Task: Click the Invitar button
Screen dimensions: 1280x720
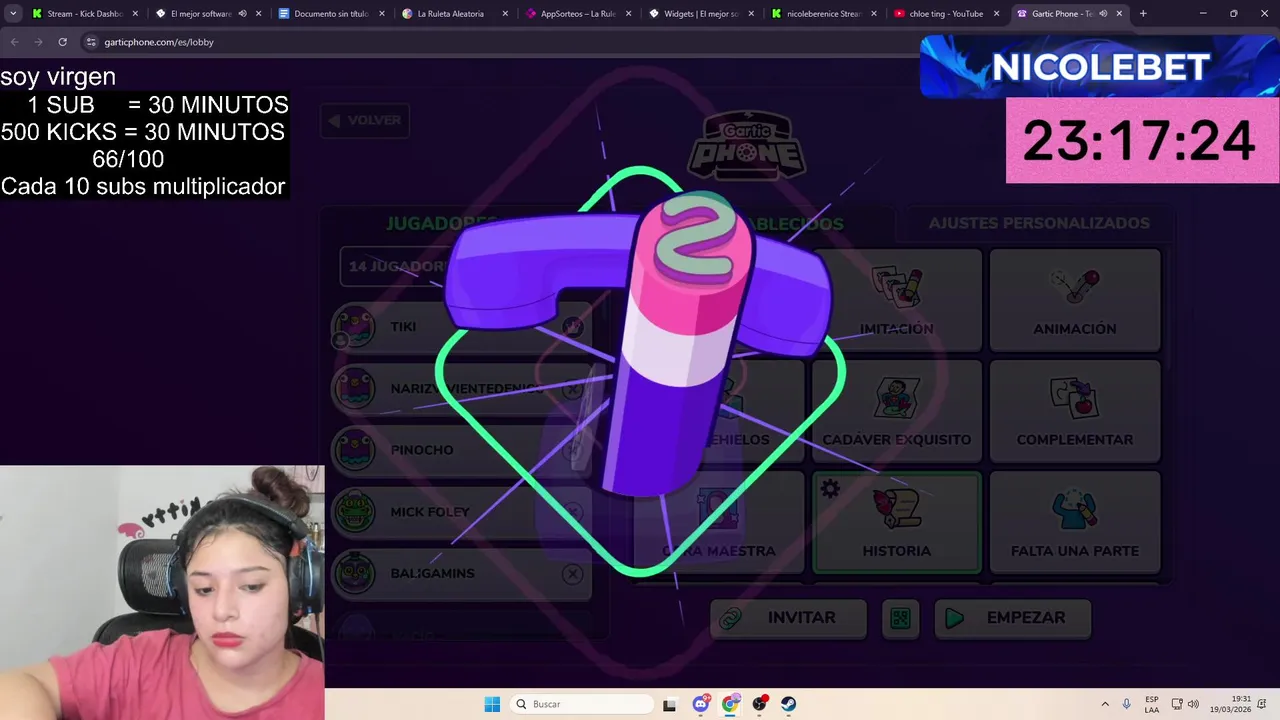Action: pyautogui.click(x=788, y=618)
